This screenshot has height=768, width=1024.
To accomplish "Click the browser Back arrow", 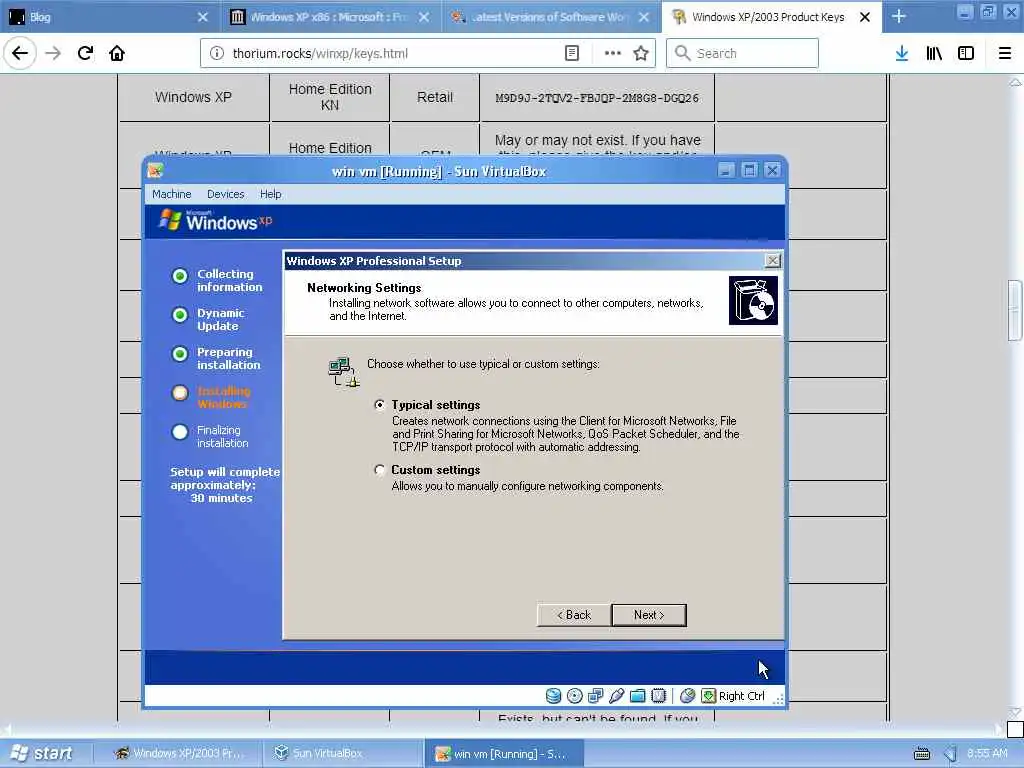I will tap(20, 53).
